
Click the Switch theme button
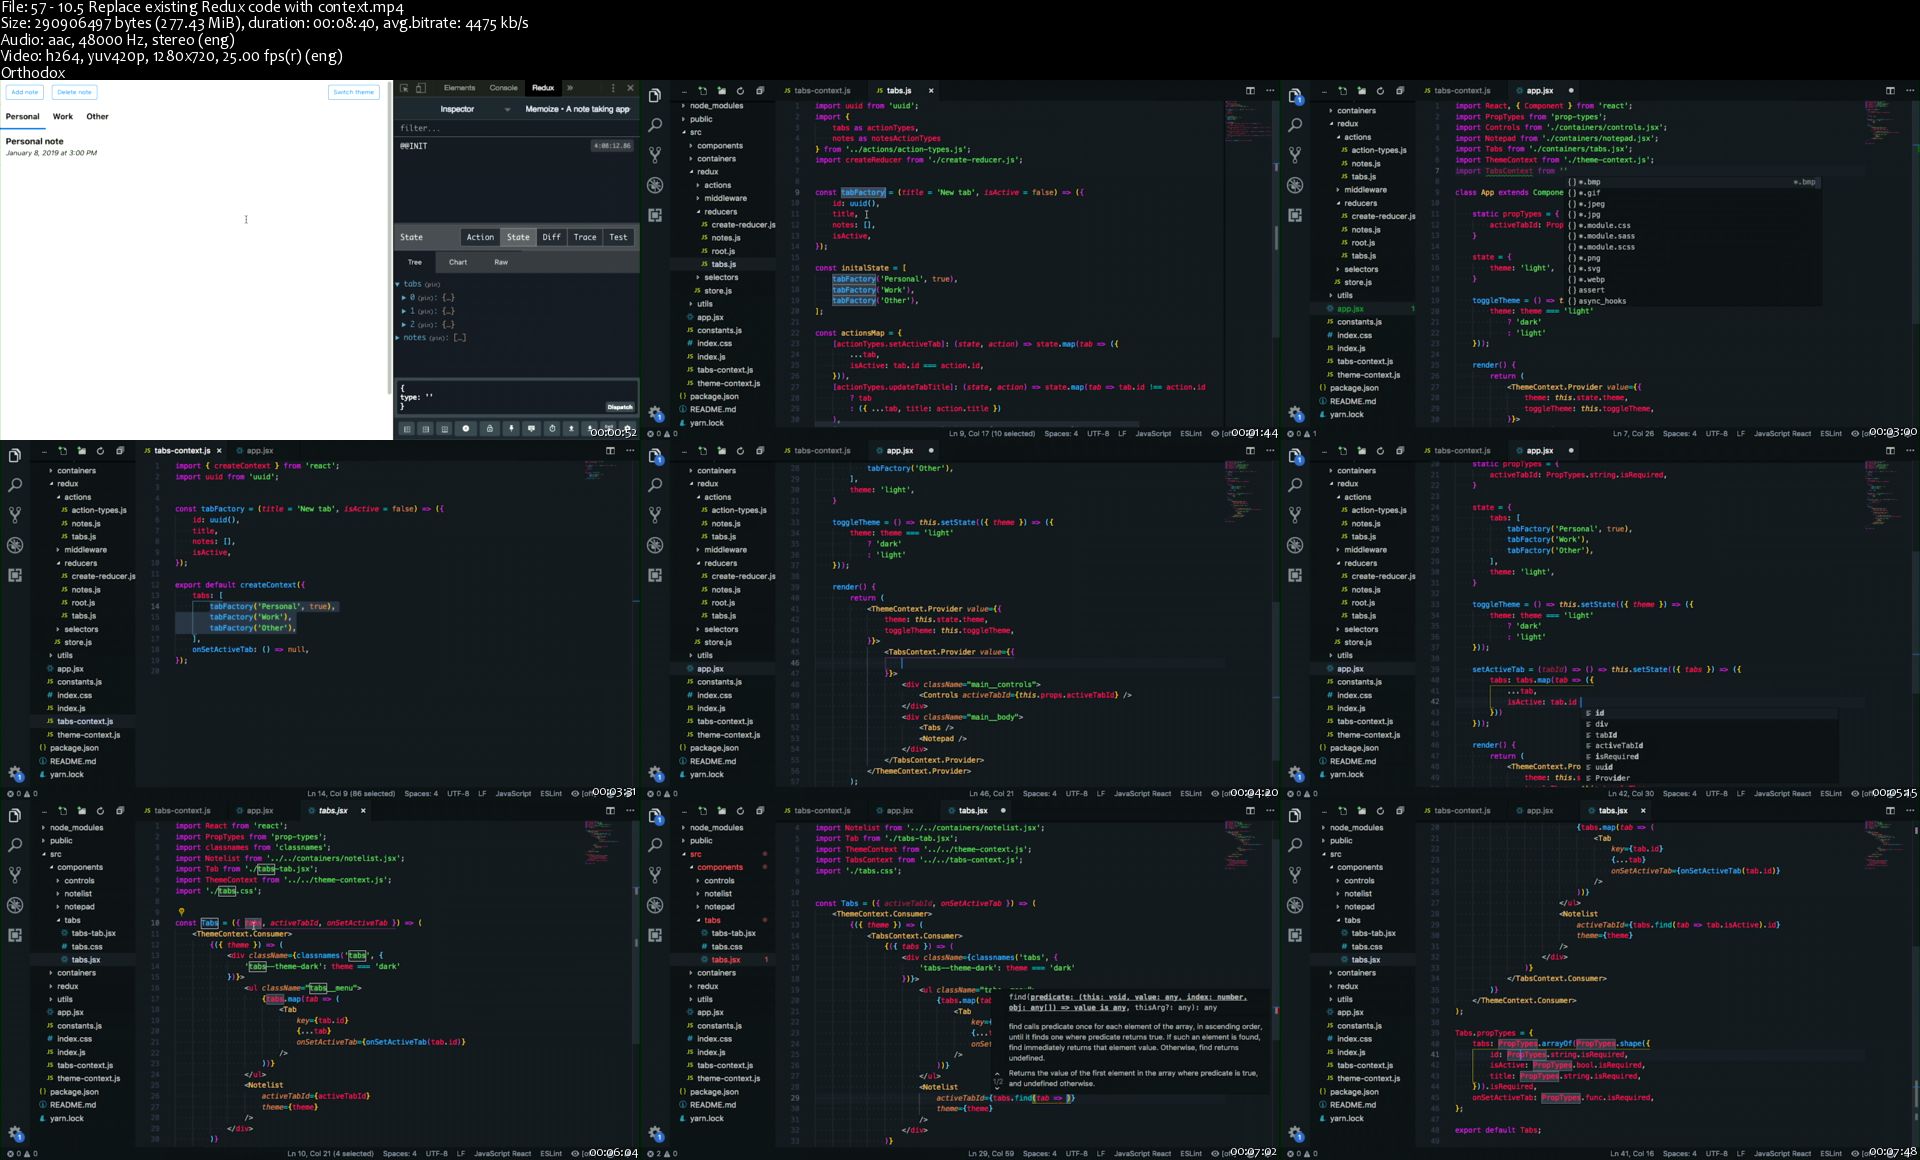353,92
